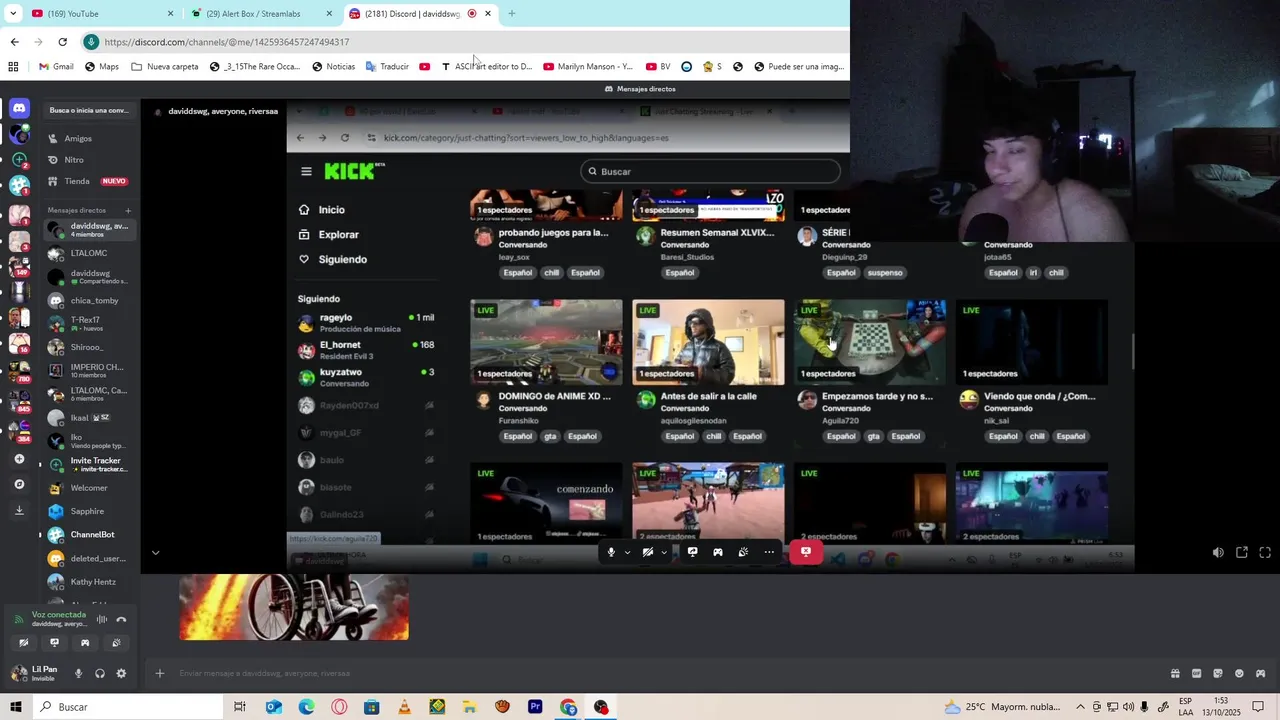The image size is (1280, 720).
Task: Open soundboard in voice panel
Action: [117, 643]
